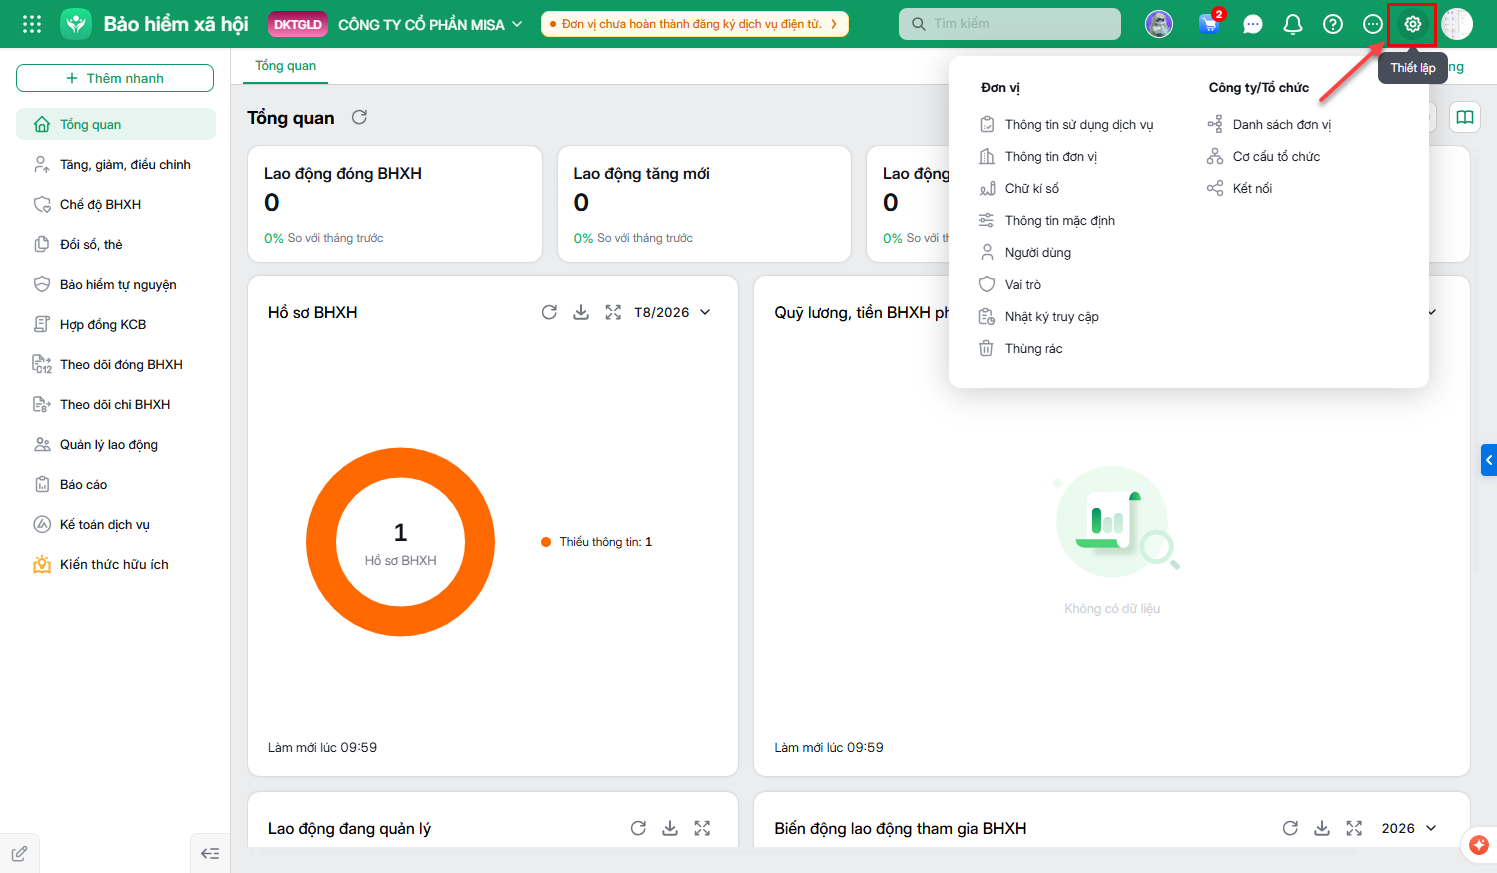1497x873 pixels.
Task: Open the chat message icon
Action: tap(1252, 24)
